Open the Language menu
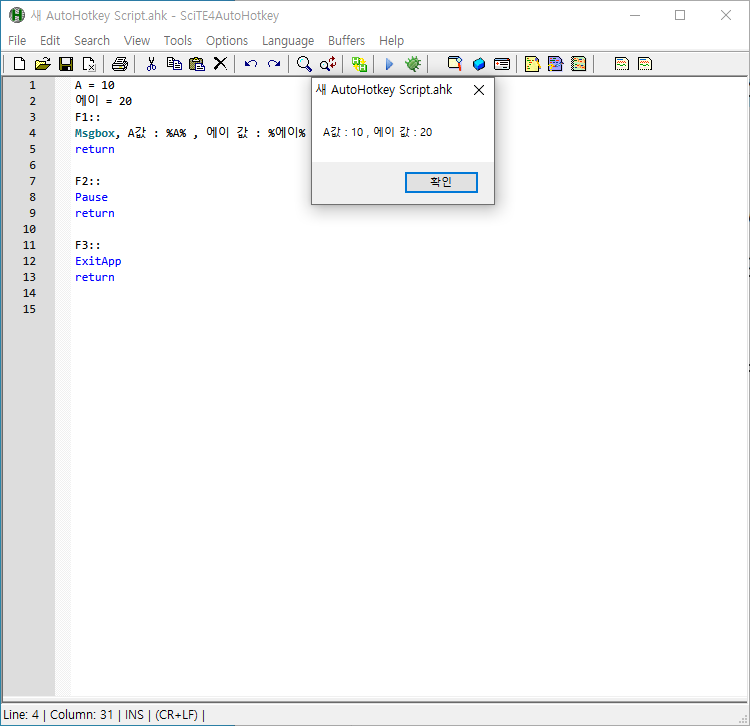The height and width of the screenshot is (726, 750). 288,41
